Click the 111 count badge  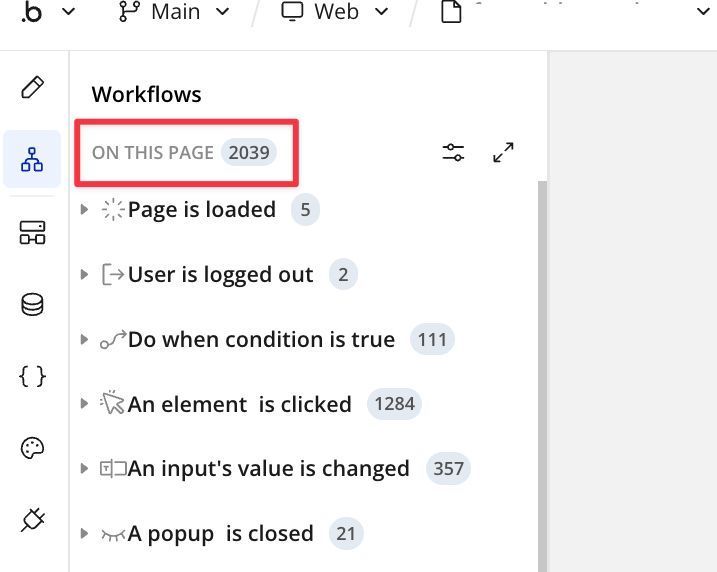(432, 339)
